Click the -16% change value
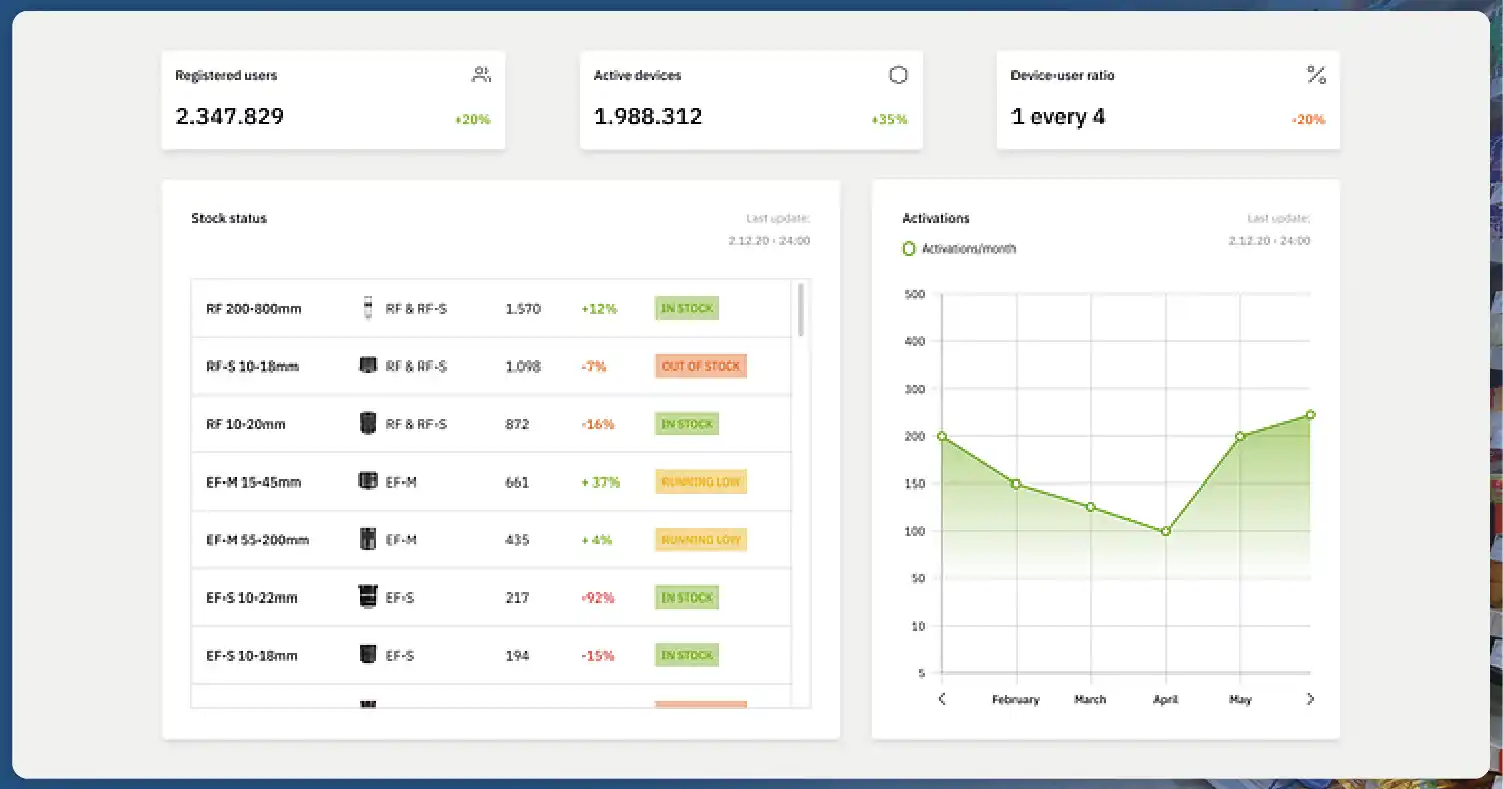 tap(598, 424)
